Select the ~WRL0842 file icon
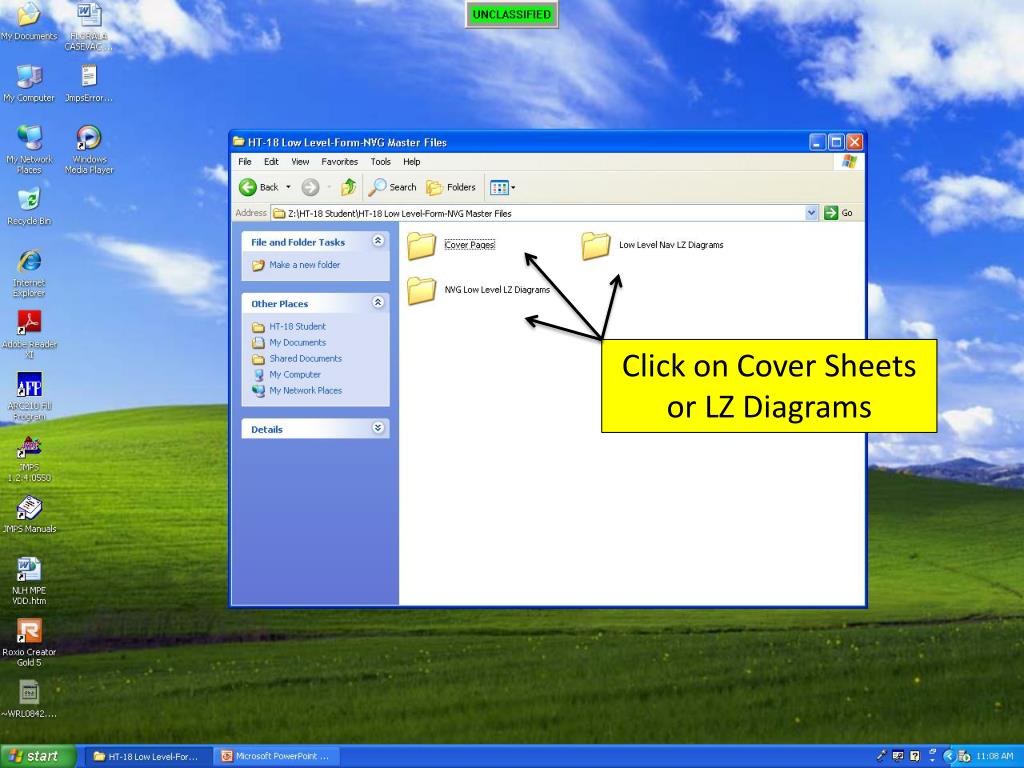The image size is (1024, 768). (x=29, y=699)
